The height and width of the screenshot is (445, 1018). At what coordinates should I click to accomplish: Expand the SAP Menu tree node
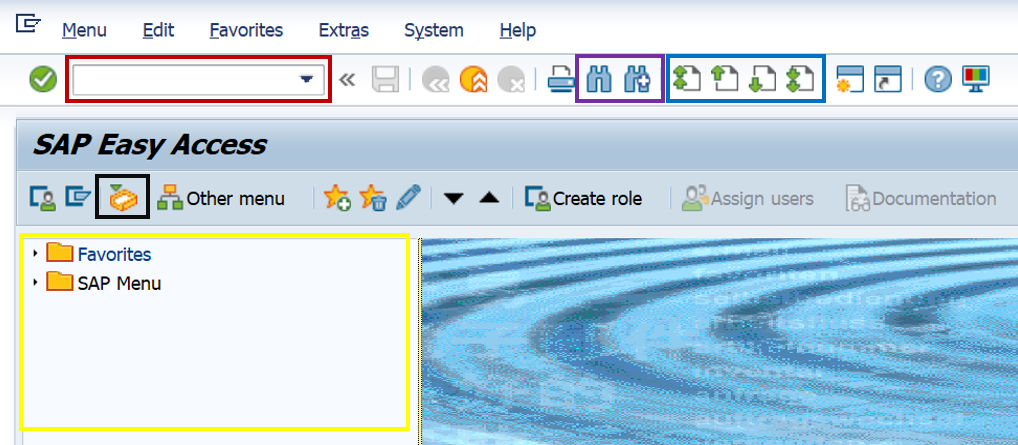35,283
